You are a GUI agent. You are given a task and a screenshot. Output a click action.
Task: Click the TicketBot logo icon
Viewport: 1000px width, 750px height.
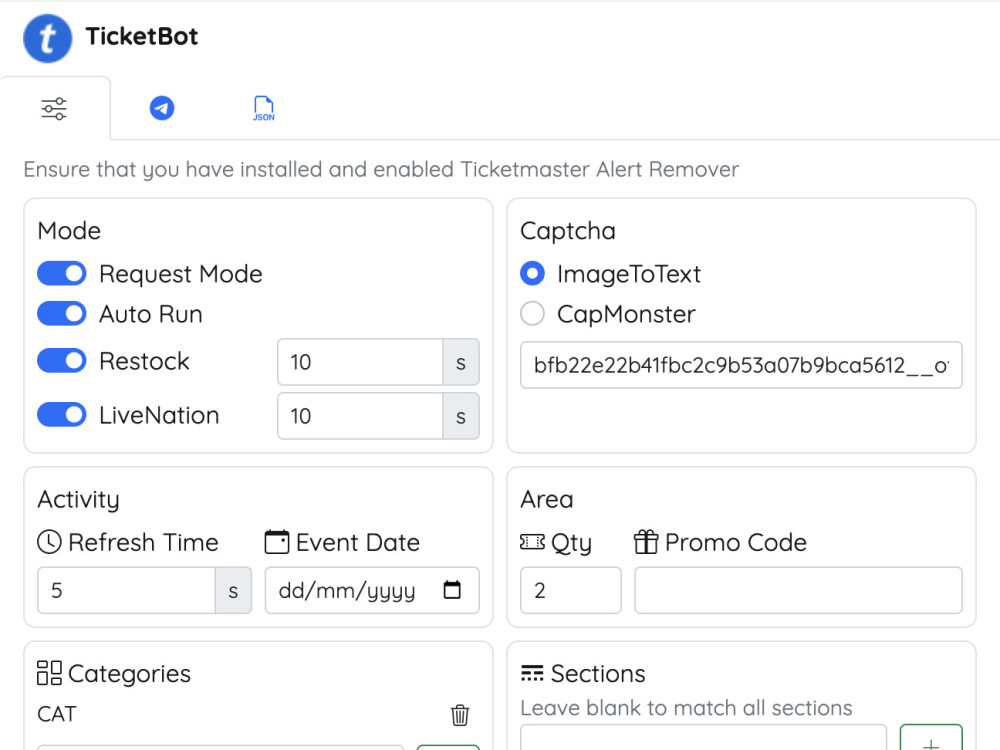click(x=47, y=38)
